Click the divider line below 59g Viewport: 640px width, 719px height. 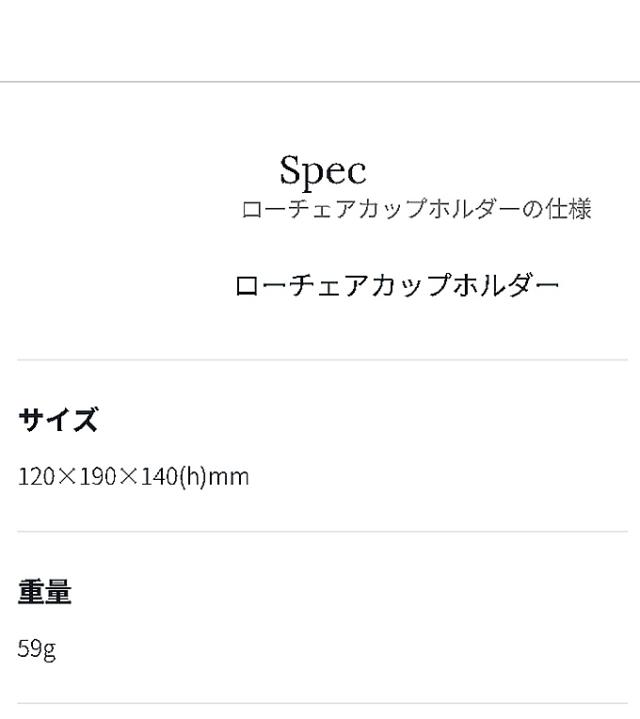coord(322,704)
